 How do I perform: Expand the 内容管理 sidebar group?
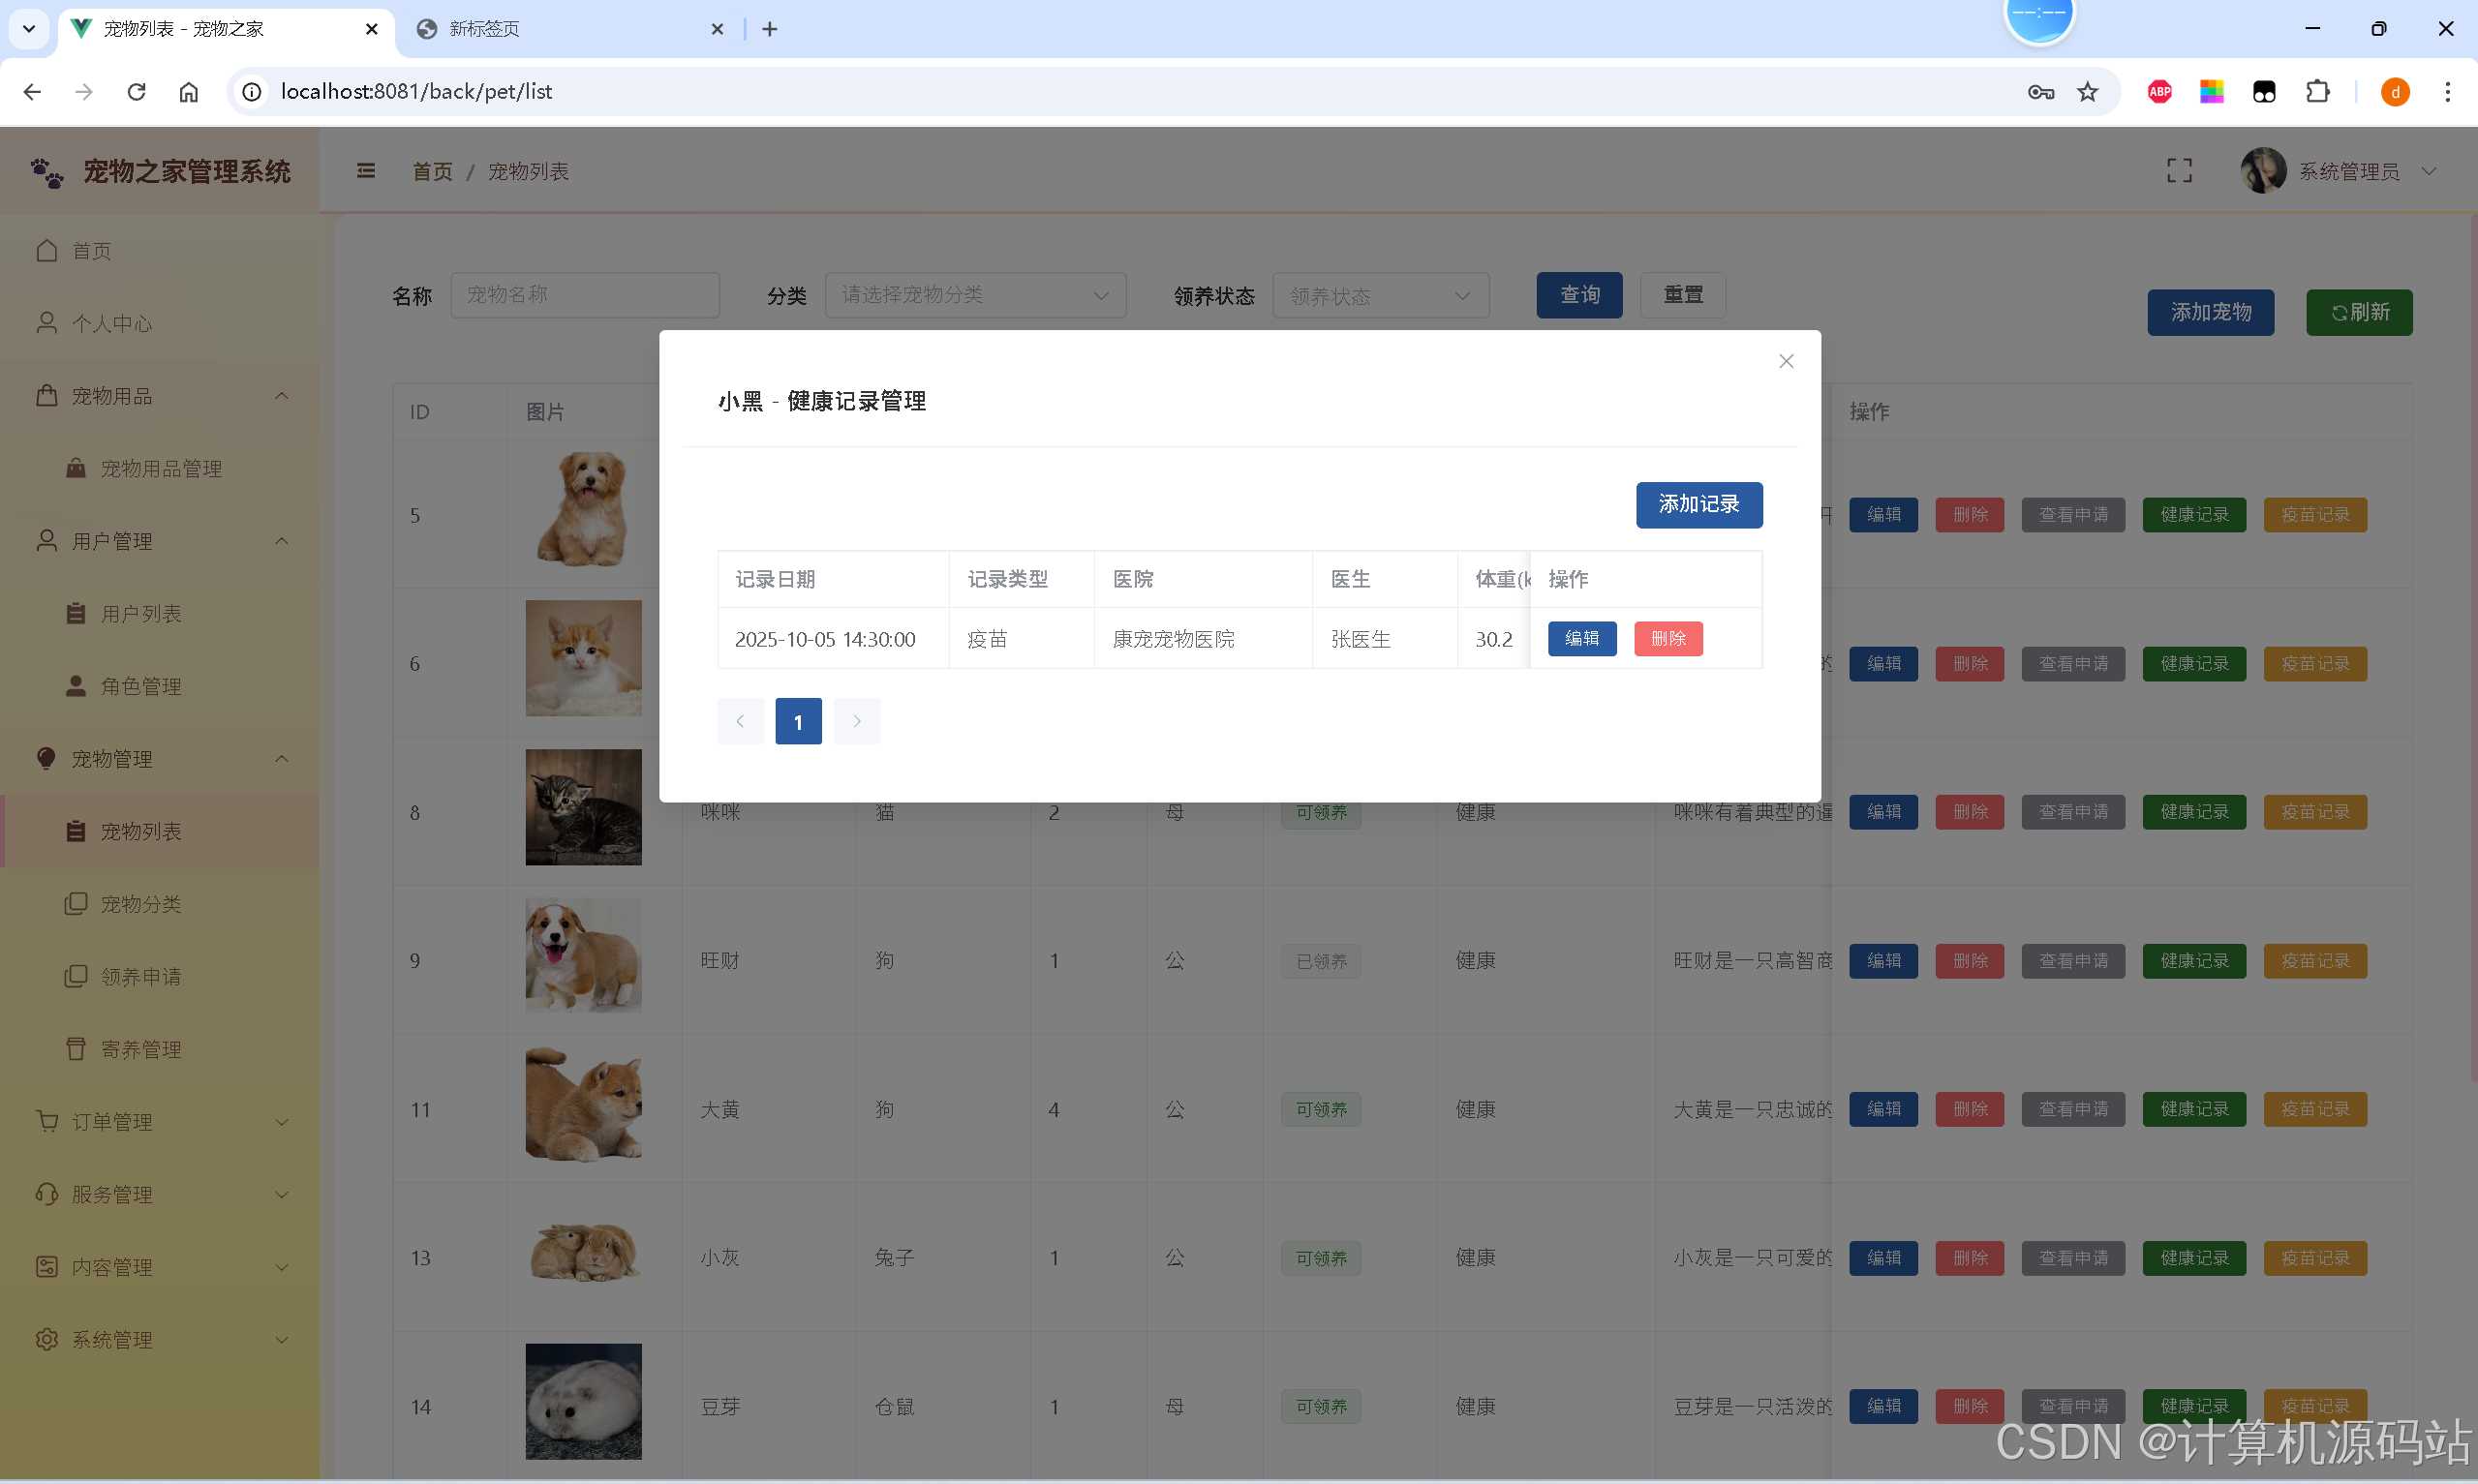point(160,1267)
